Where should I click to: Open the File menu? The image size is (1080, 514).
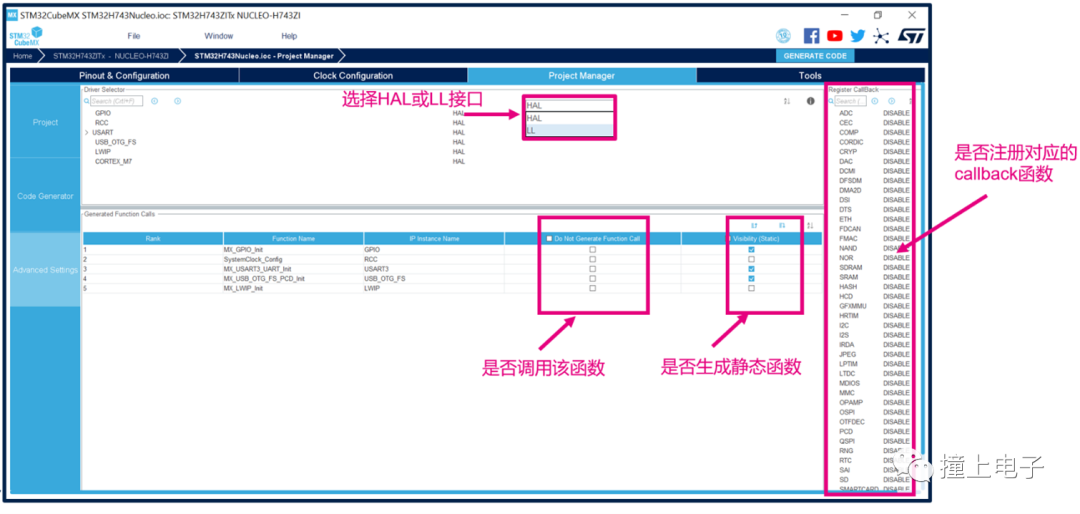click(x=134, y=36)
